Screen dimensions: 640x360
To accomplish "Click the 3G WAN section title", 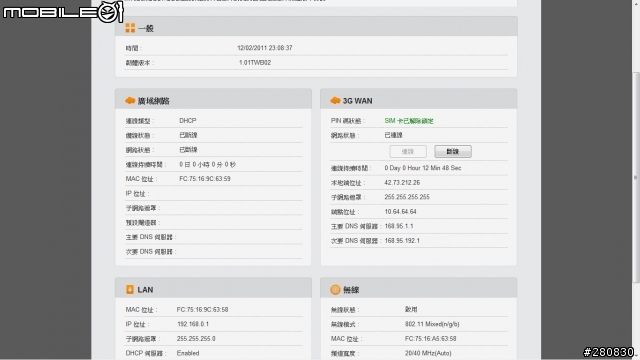I will (358, 101).
